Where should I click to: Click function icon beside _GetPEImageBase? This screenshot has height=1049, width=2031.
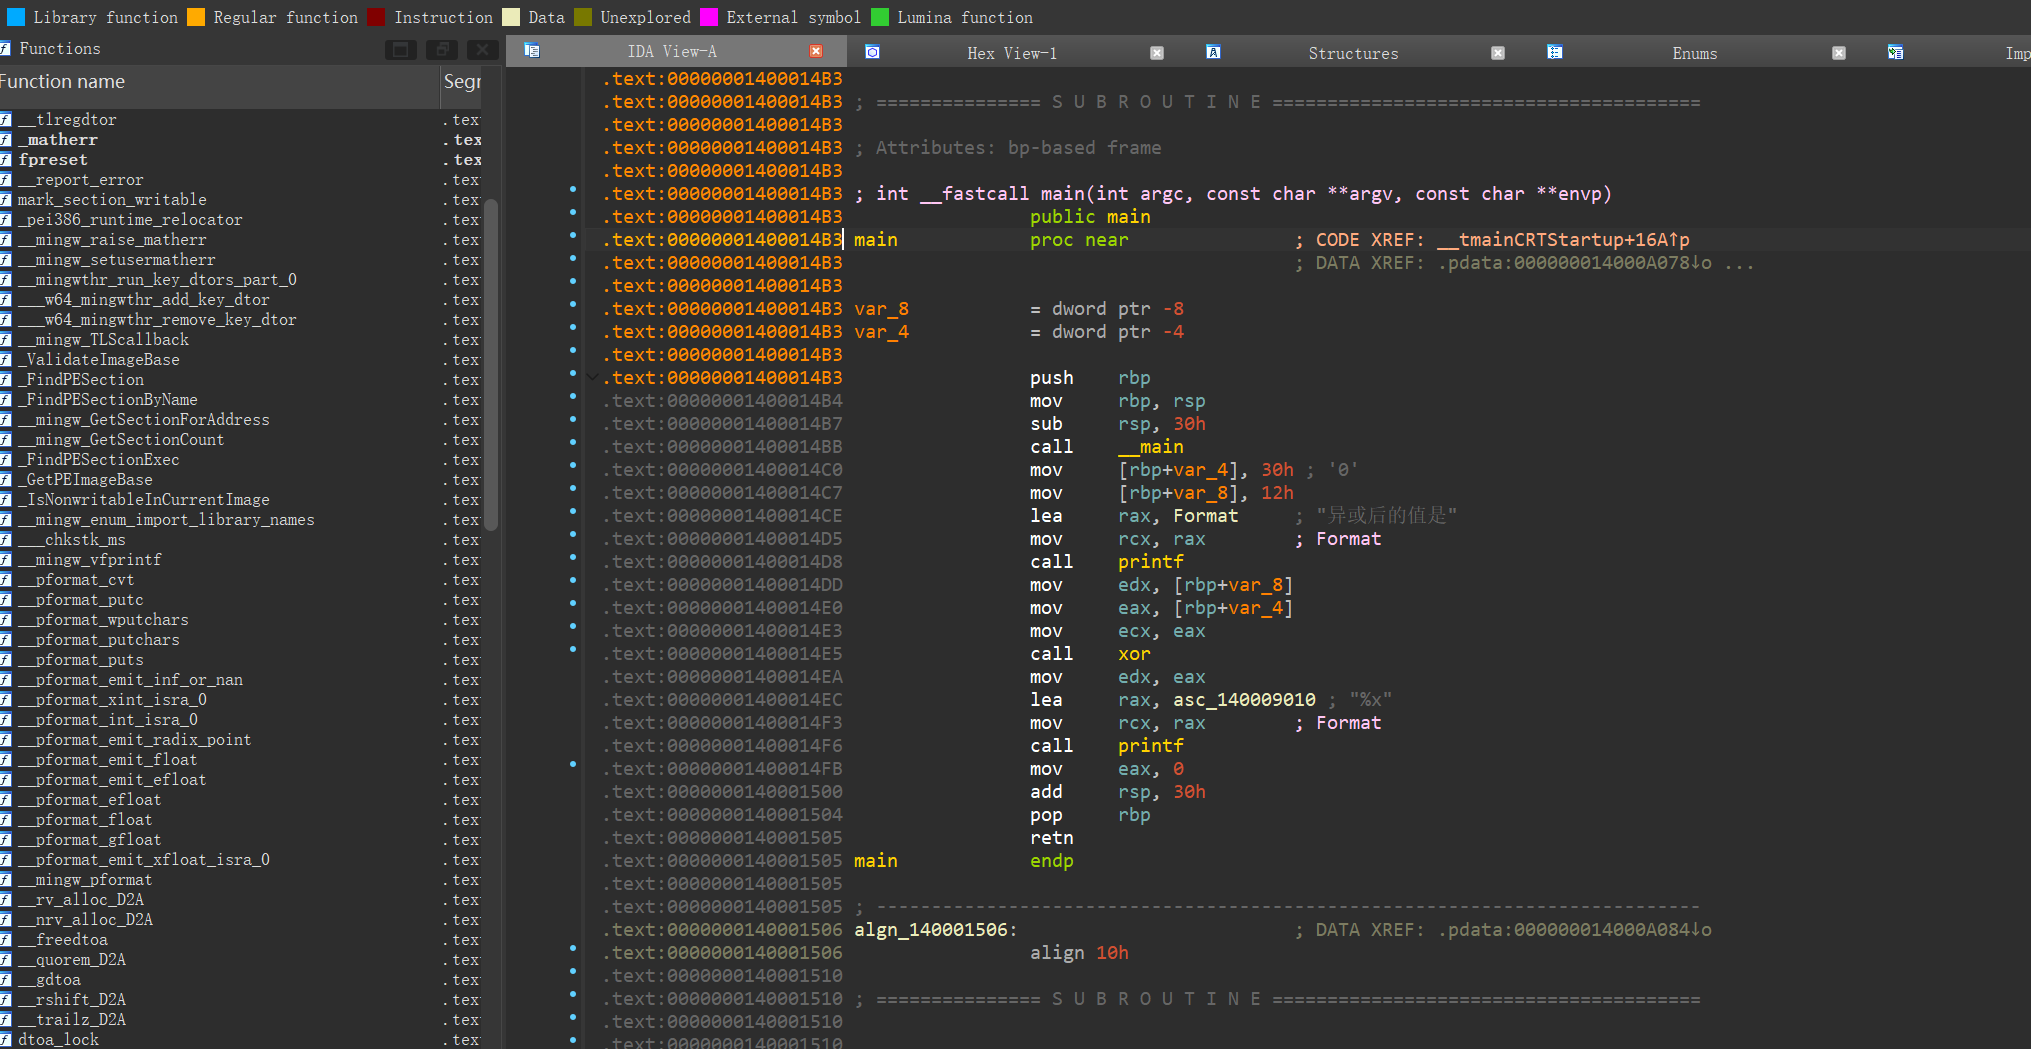pos(6,480)
